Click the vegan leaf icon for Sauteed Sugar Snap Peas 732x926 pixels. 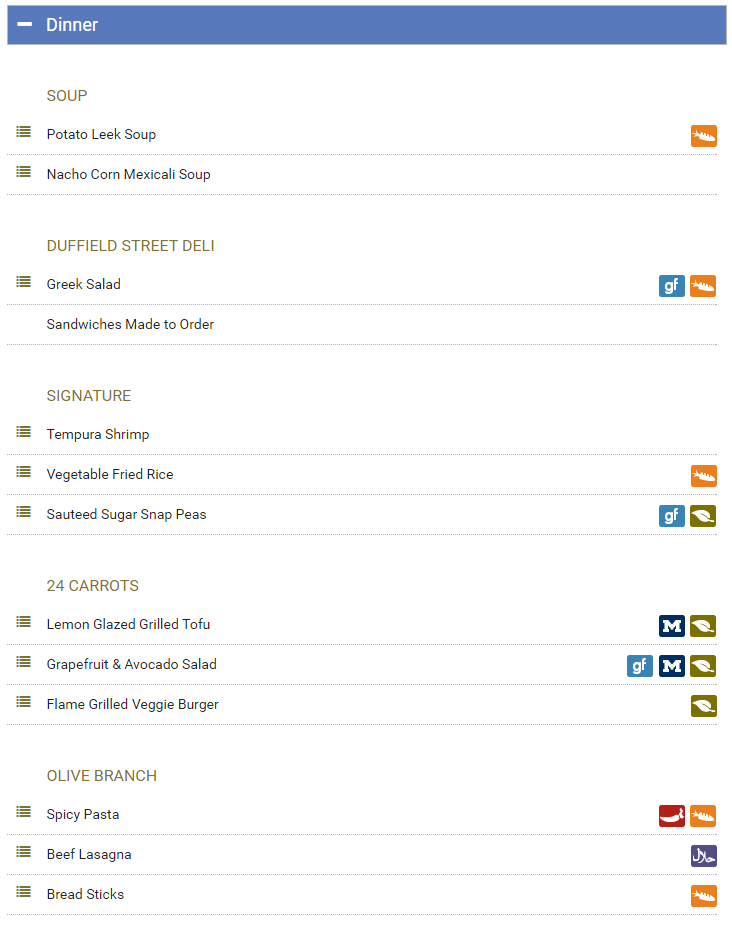pos(703,516)
